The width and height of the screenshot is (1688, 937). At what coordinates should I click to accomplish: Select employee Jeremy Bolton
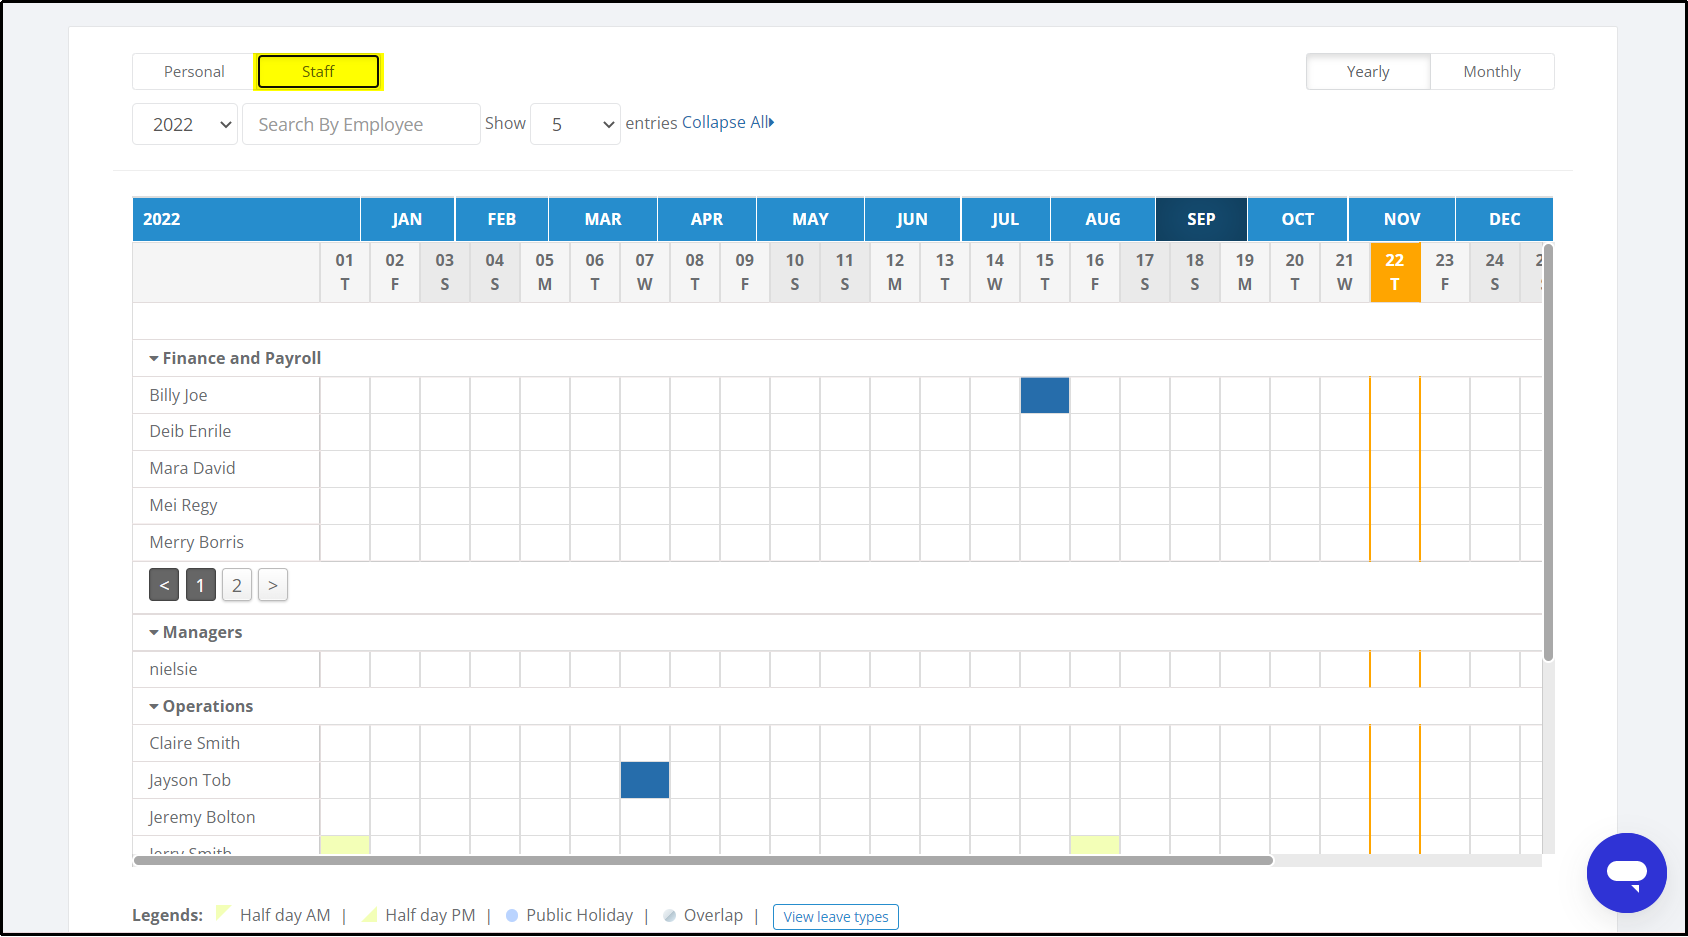tap(202, 817)
